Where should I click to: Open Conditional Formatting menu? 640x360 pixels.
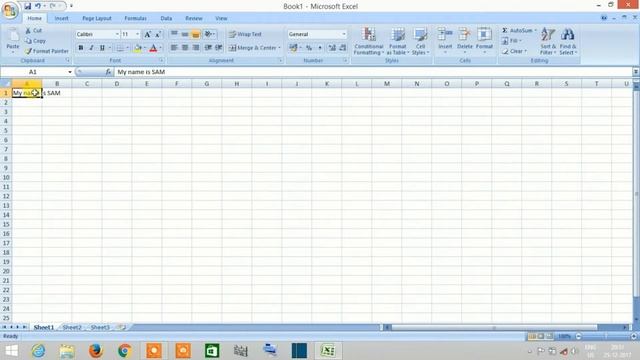[x=369, y=41]
